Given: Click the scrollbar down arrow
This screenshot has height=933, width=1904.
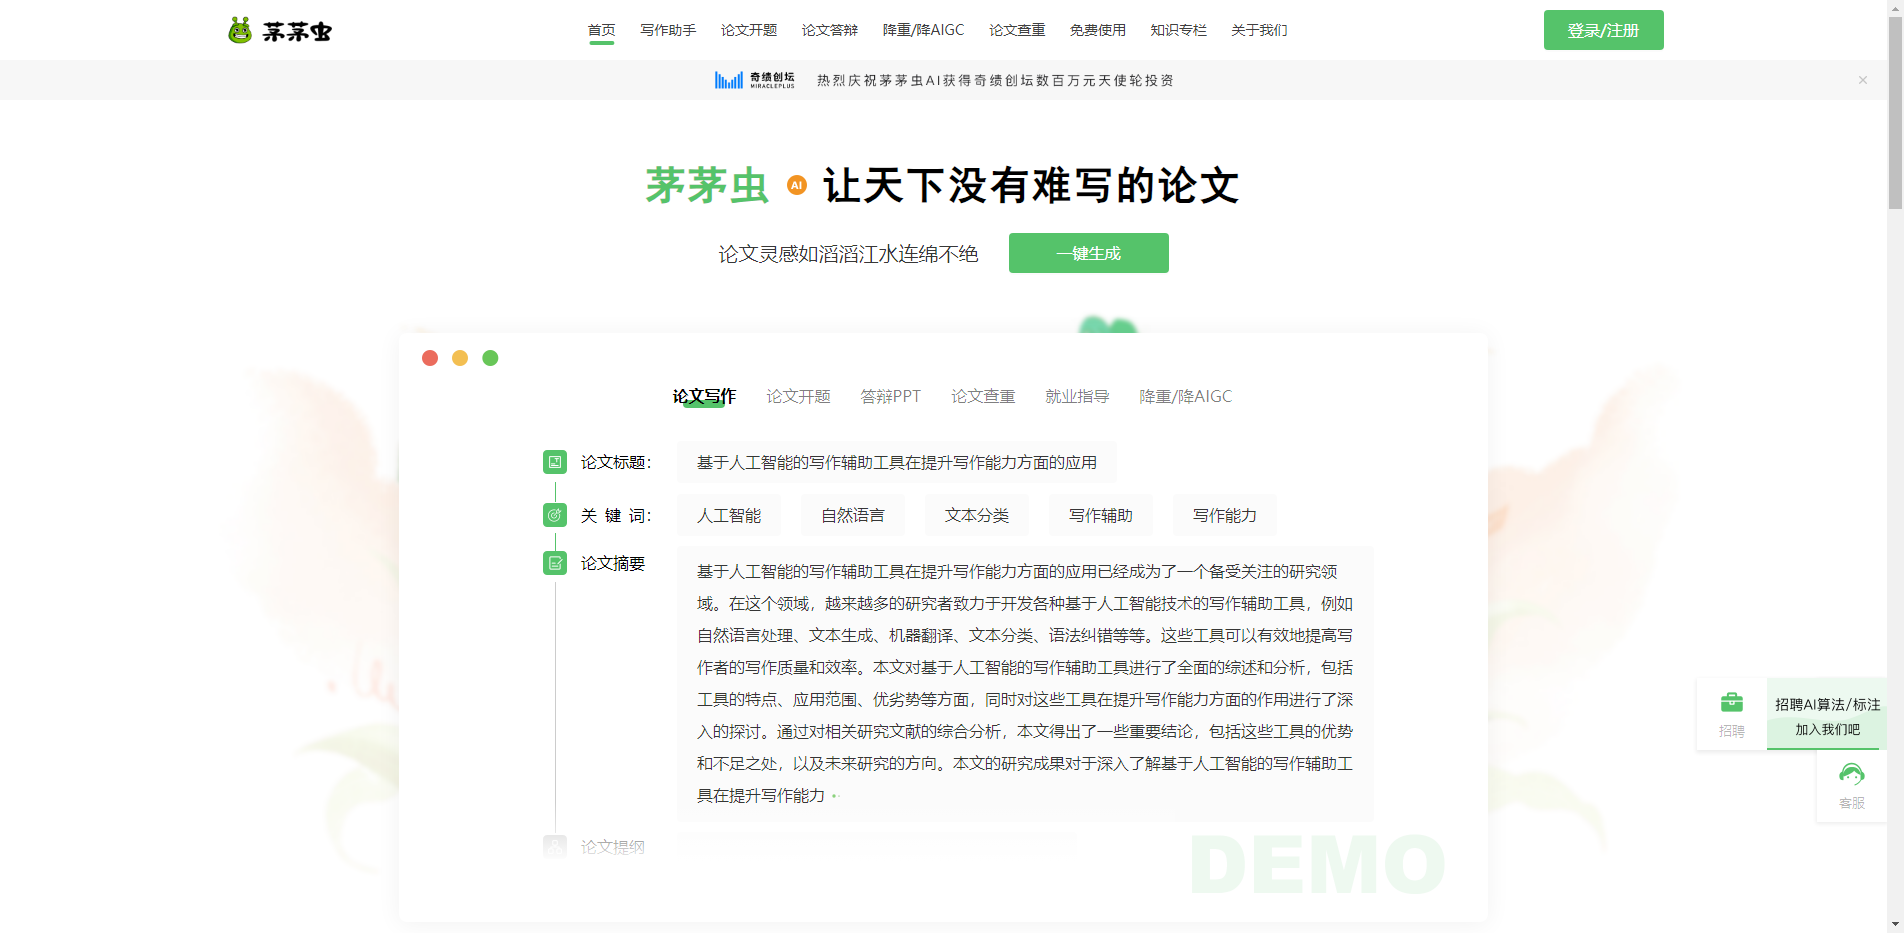Looking at the screenshot, I should click(x=1895, y=924).
